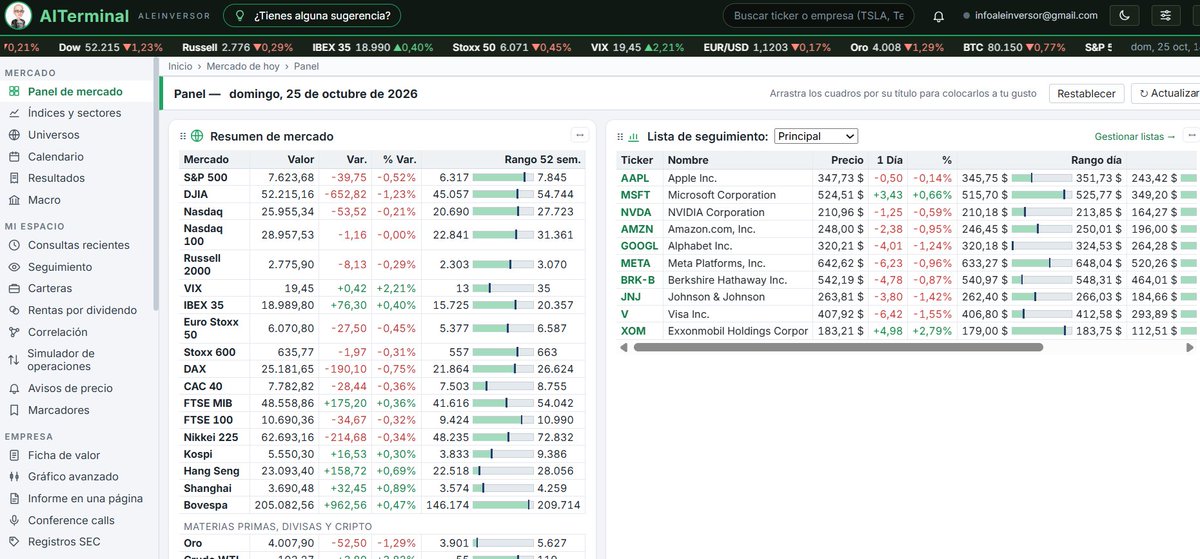Open the Seguimiento menu item
This screenshot has width=1200, height=559.
(75, 267)
